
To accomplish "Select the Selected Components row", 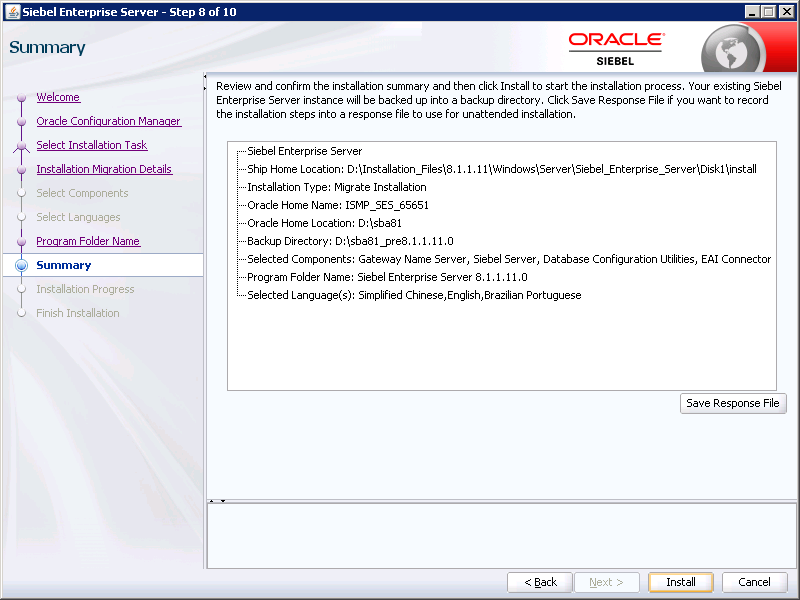I will 509,259.
